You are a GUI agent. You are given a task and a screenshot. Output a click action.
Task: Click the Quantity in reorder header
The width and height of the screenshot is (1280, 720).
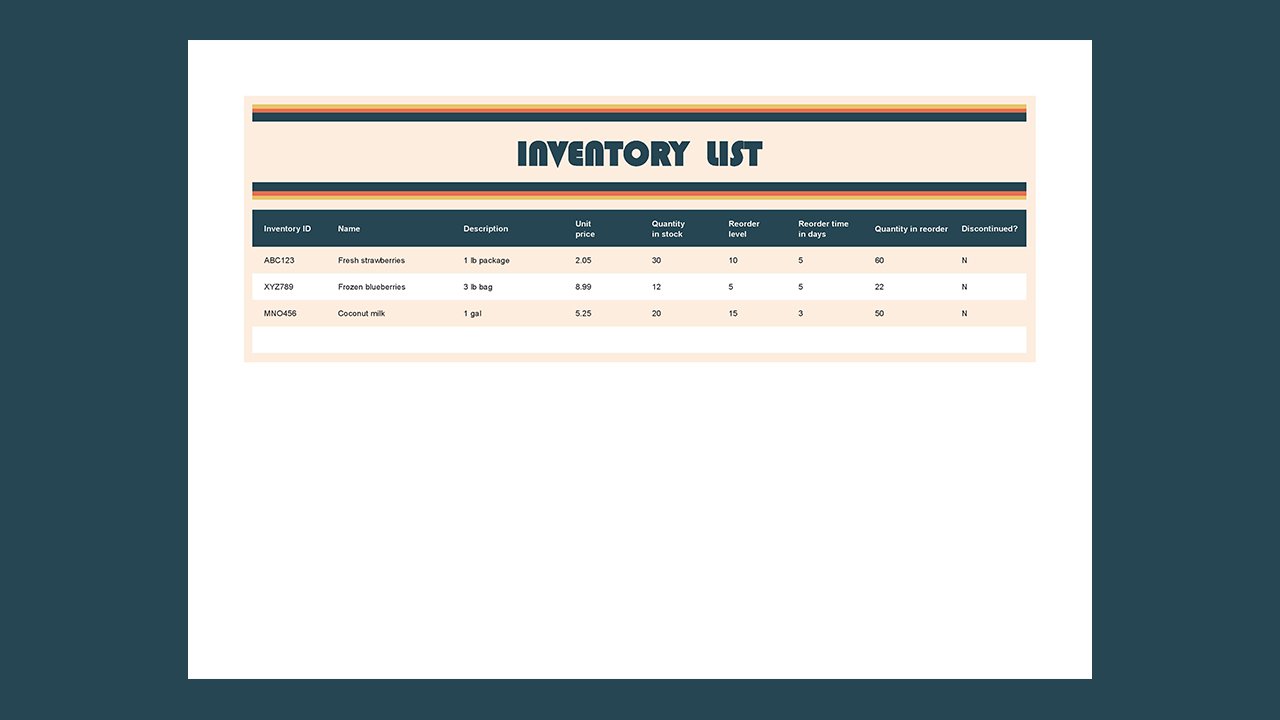[911, 228]
